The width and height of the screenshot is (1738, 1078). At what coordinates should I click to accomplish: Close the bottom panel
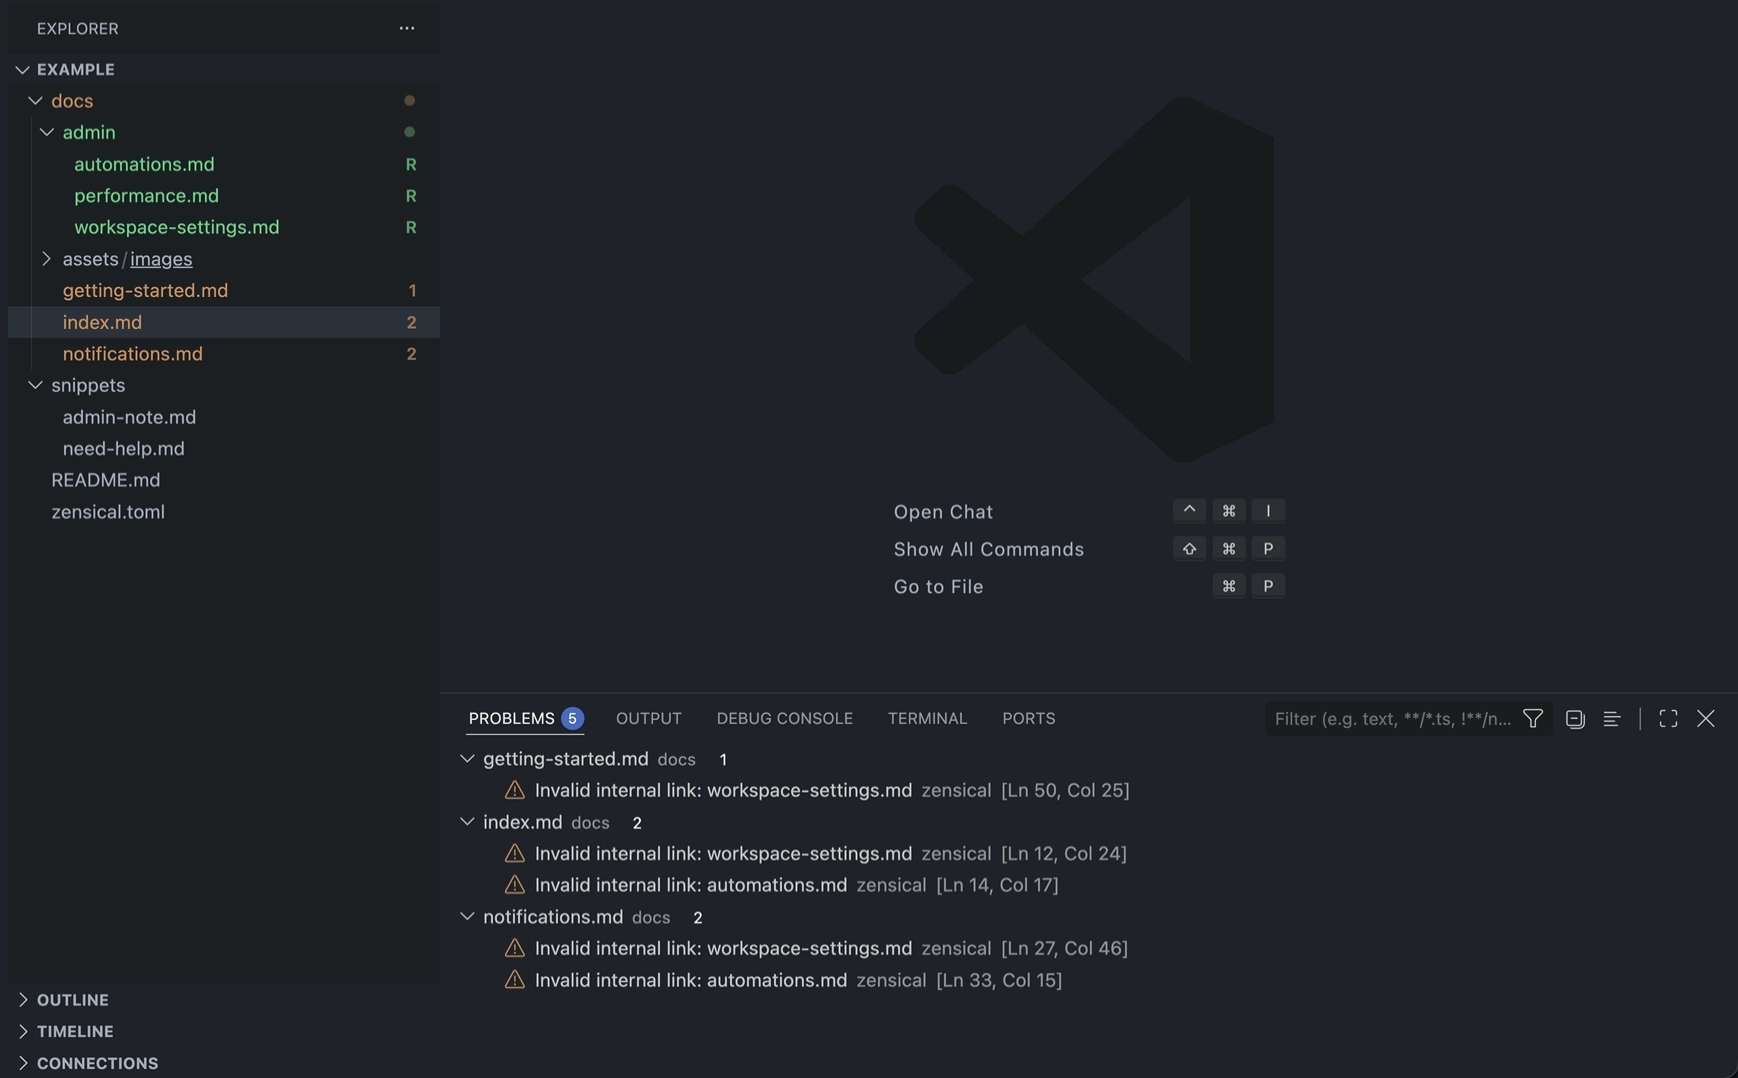[x=1705, y=718]
